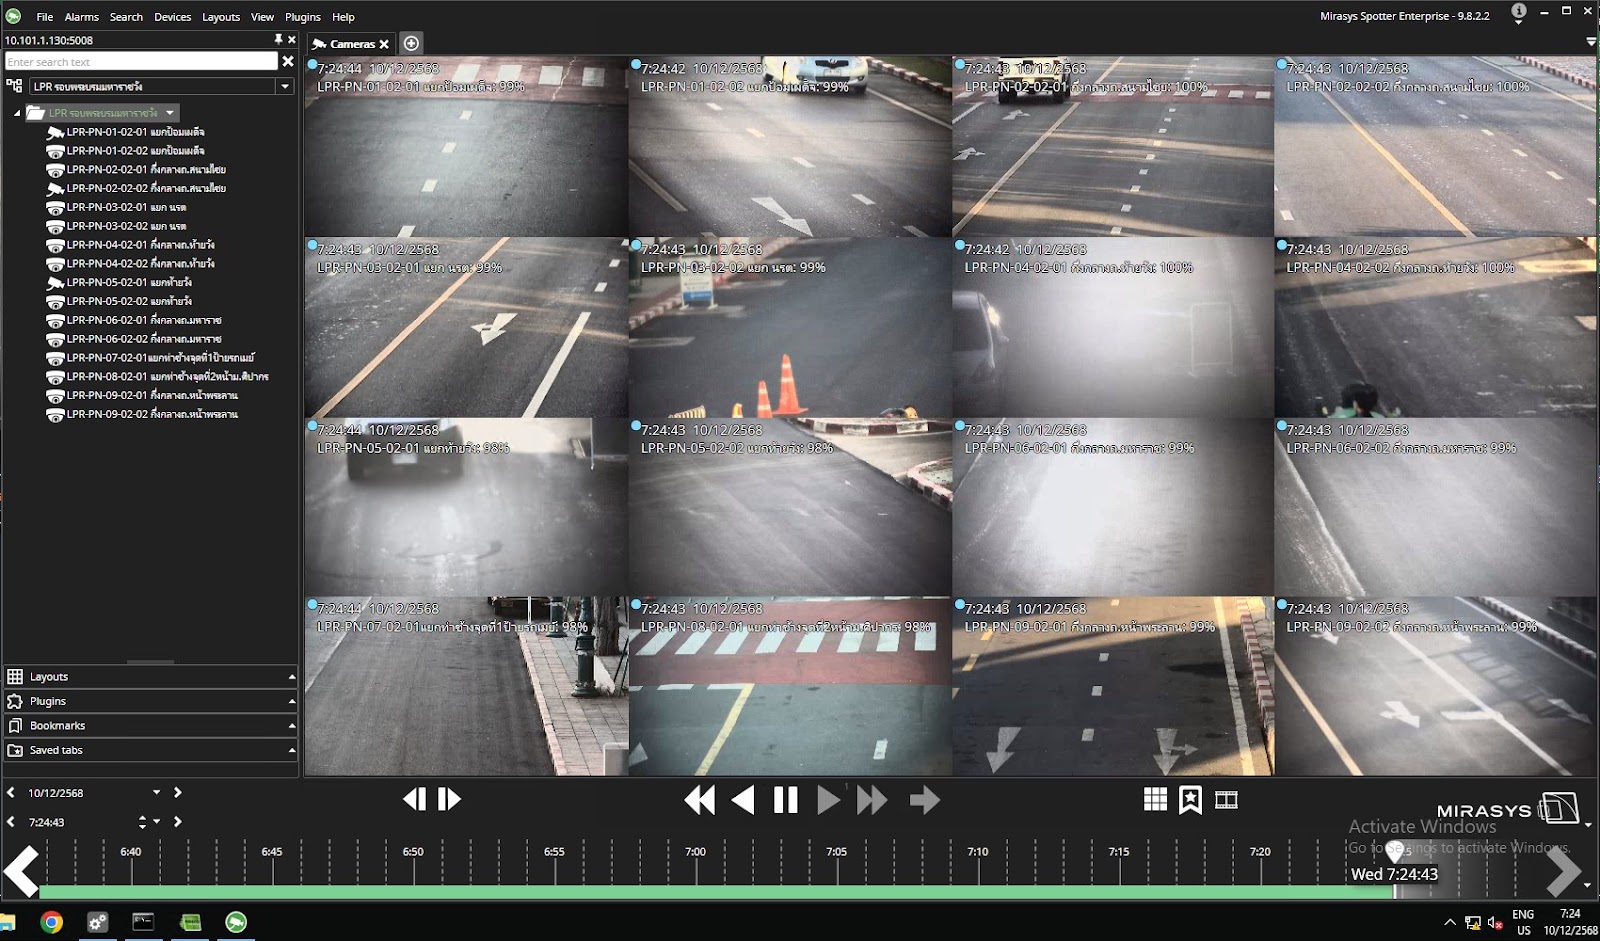Select camera LPR-PN-06-02-02 in tree
This screenshot has width=1600, height=941.
[134, 339]
